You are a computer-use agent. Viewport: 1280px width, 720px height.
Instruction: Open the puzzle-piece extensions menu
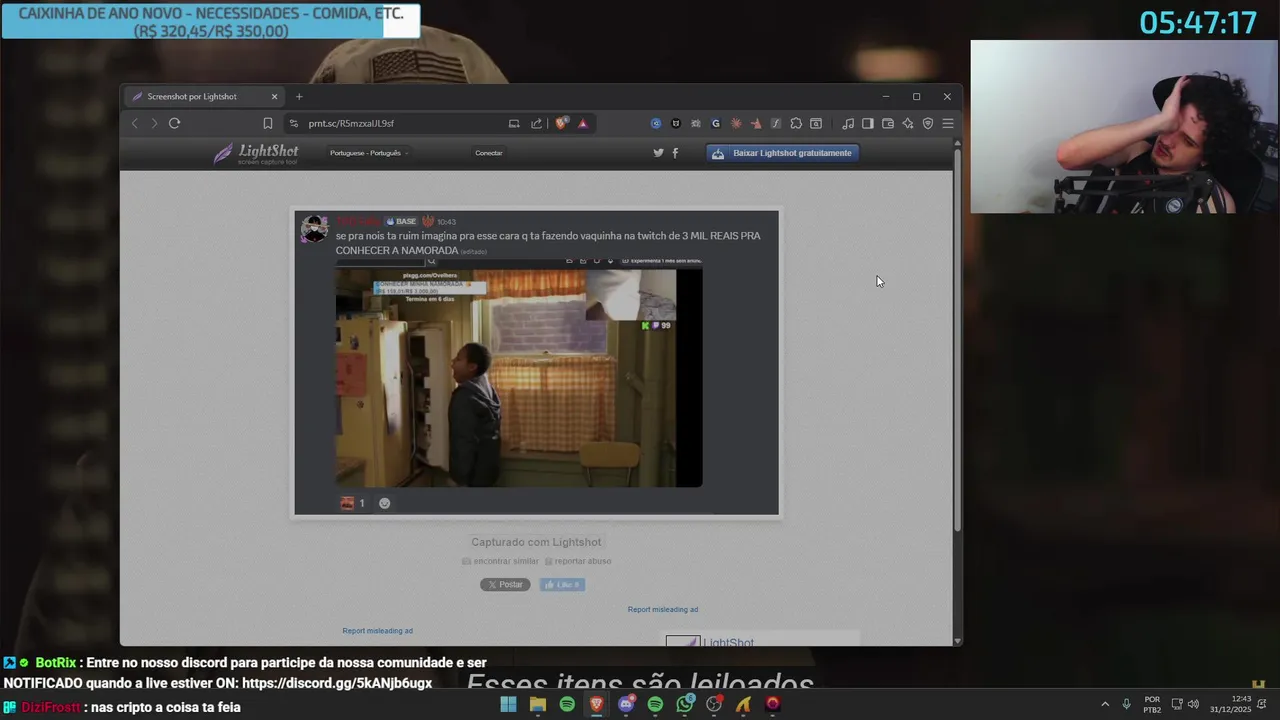point(796,123)
